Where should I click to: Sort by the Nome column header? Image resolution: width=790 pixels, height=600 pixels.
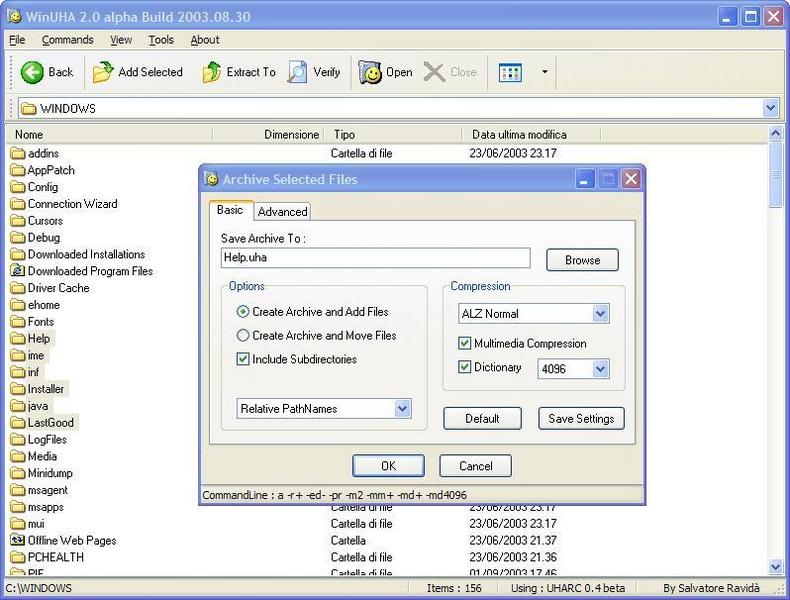point(110,135)
